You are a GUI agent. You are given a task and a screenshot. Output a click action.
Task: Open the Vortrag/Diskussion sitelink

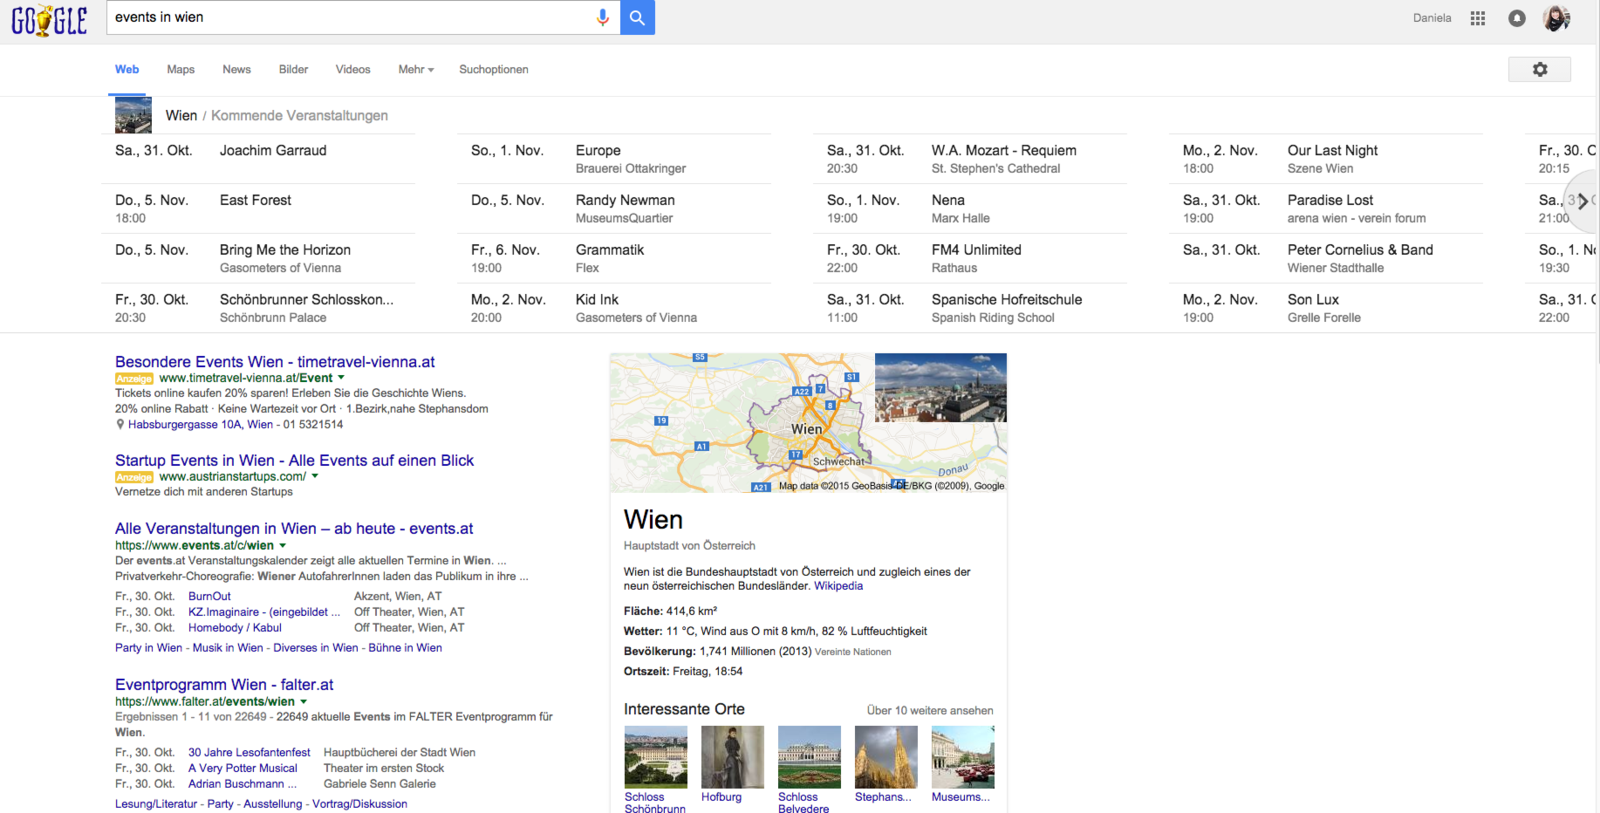click(x=360, y=804)
